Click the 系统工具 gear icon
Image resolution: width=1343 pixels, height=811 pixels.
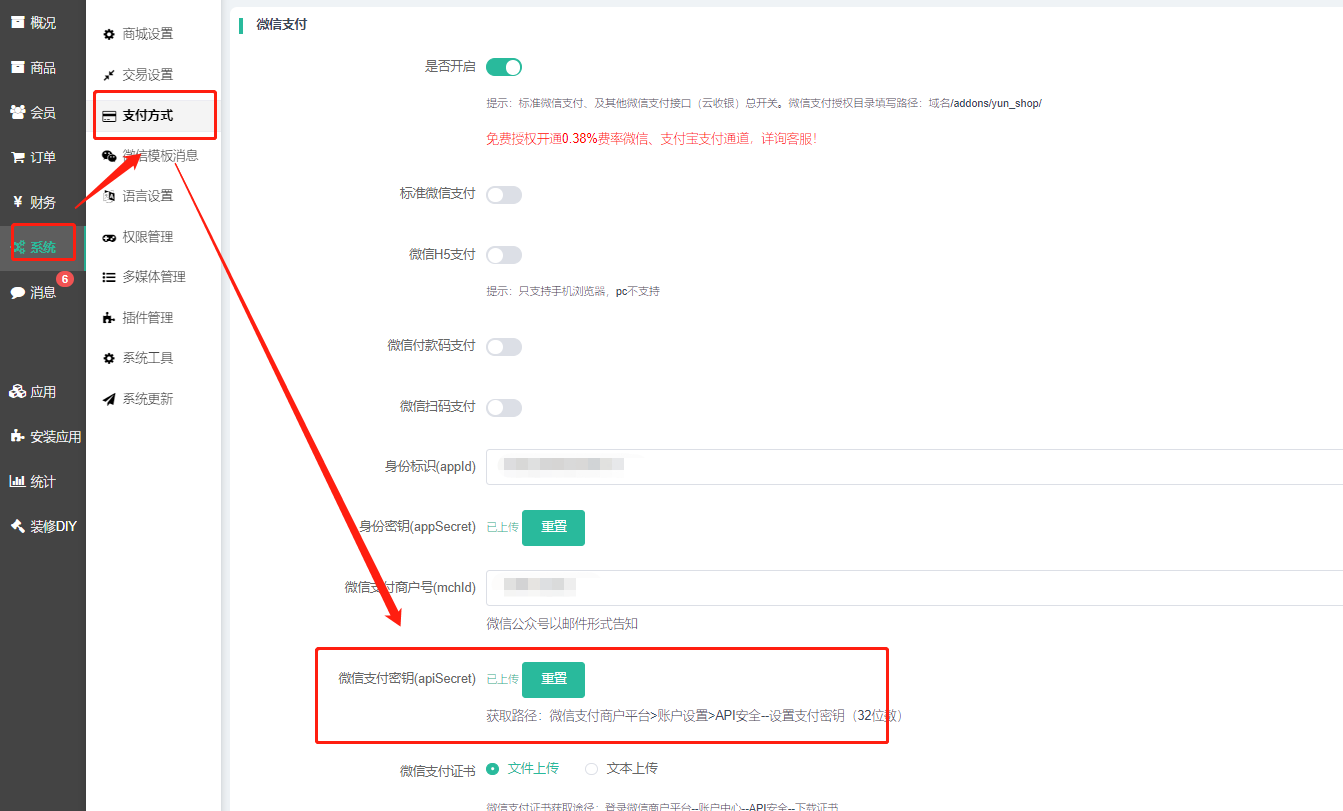[109, 358]
